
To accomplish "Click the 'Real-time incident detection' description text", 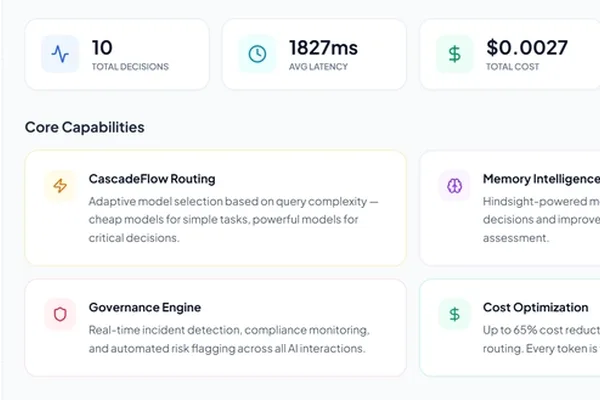I will [229, 339].
